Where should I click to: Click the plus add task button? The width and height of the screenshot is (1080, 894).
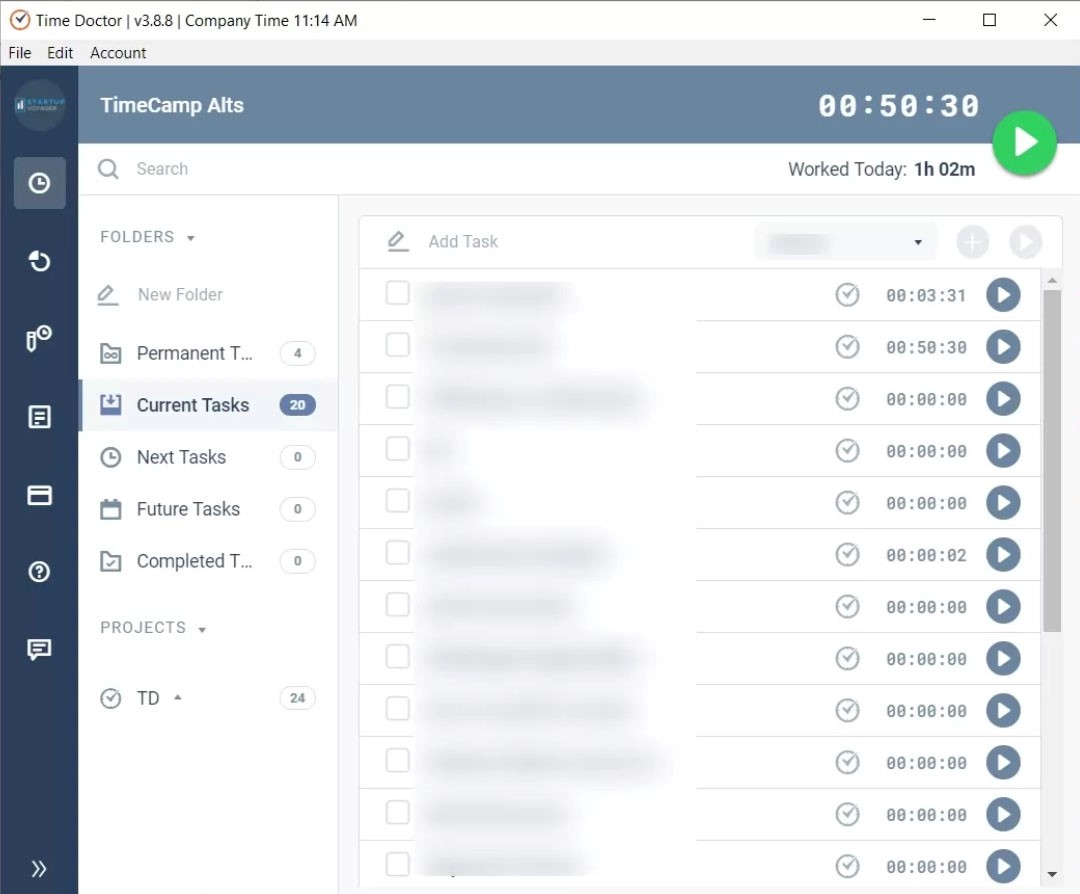click(x=972, y=242)
